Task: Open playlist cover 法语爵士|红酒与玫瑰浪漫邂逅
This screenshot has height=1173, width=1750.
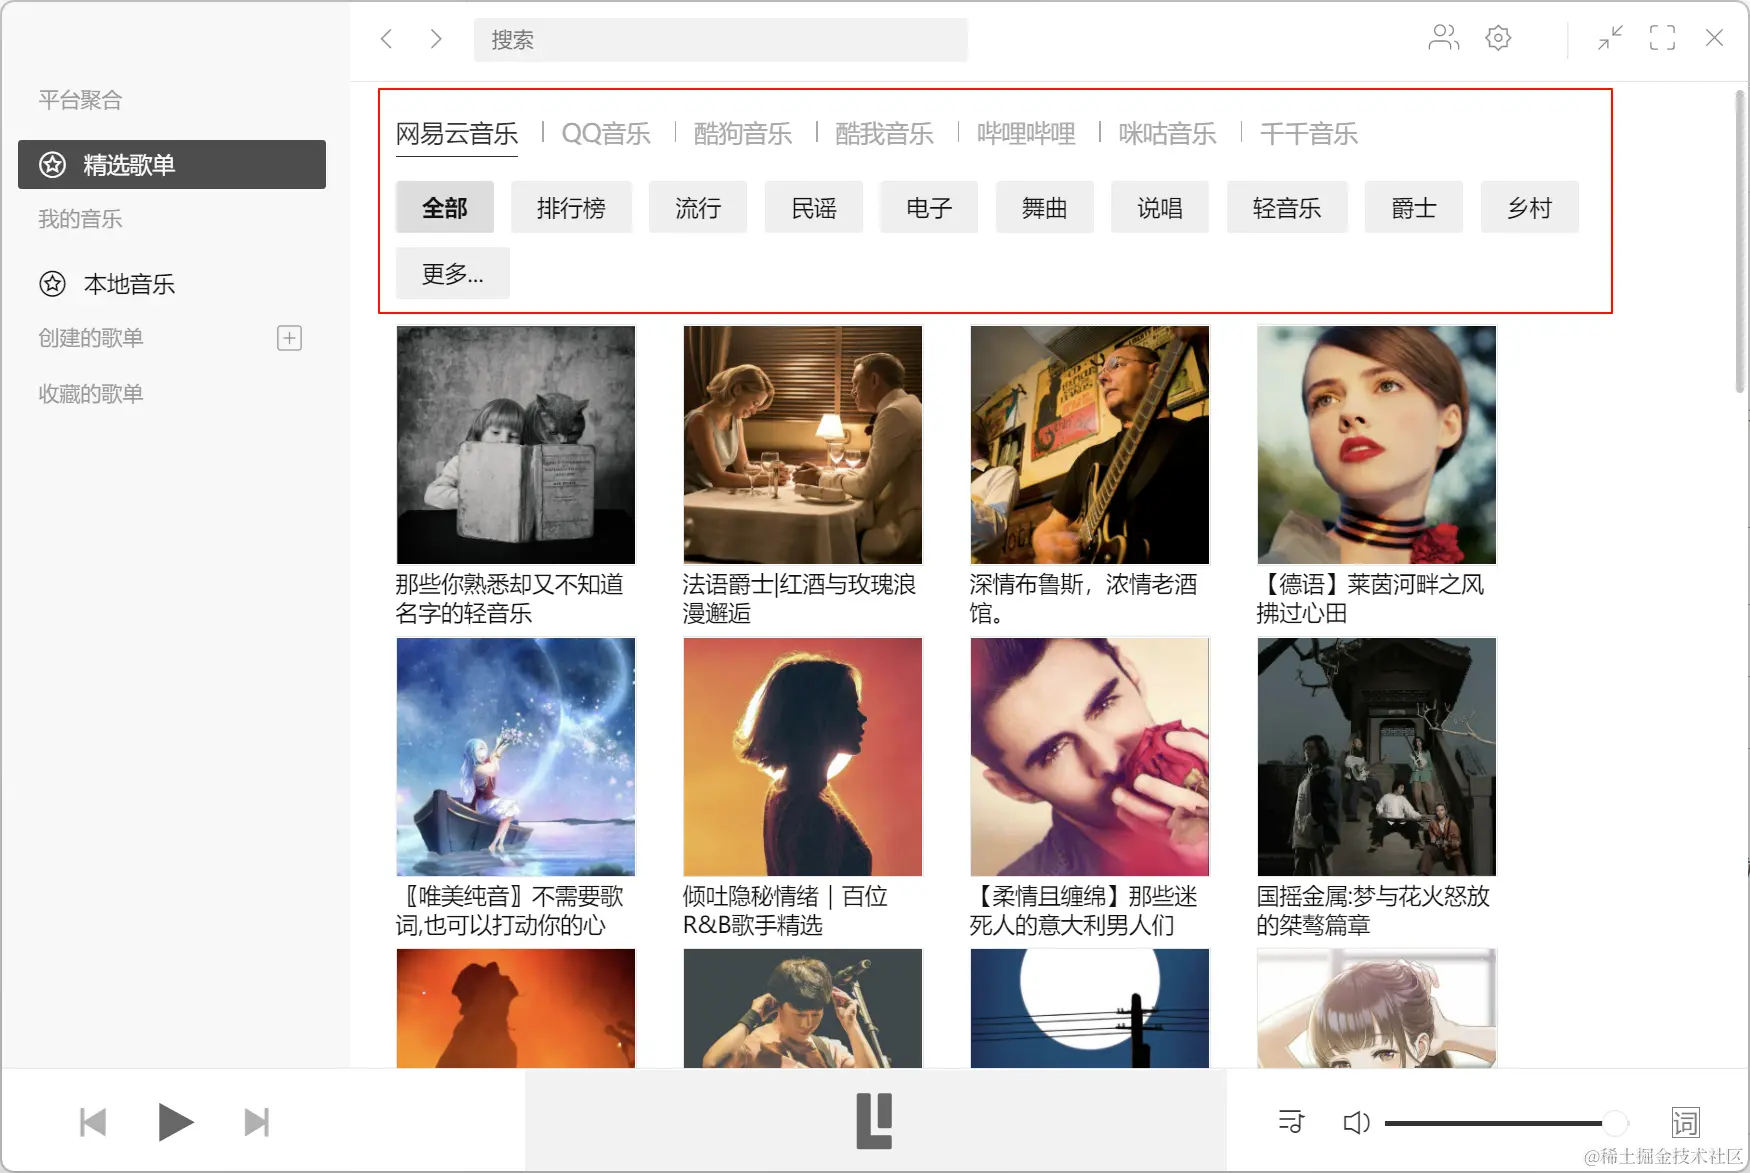Action: click(x=803, y=445)
